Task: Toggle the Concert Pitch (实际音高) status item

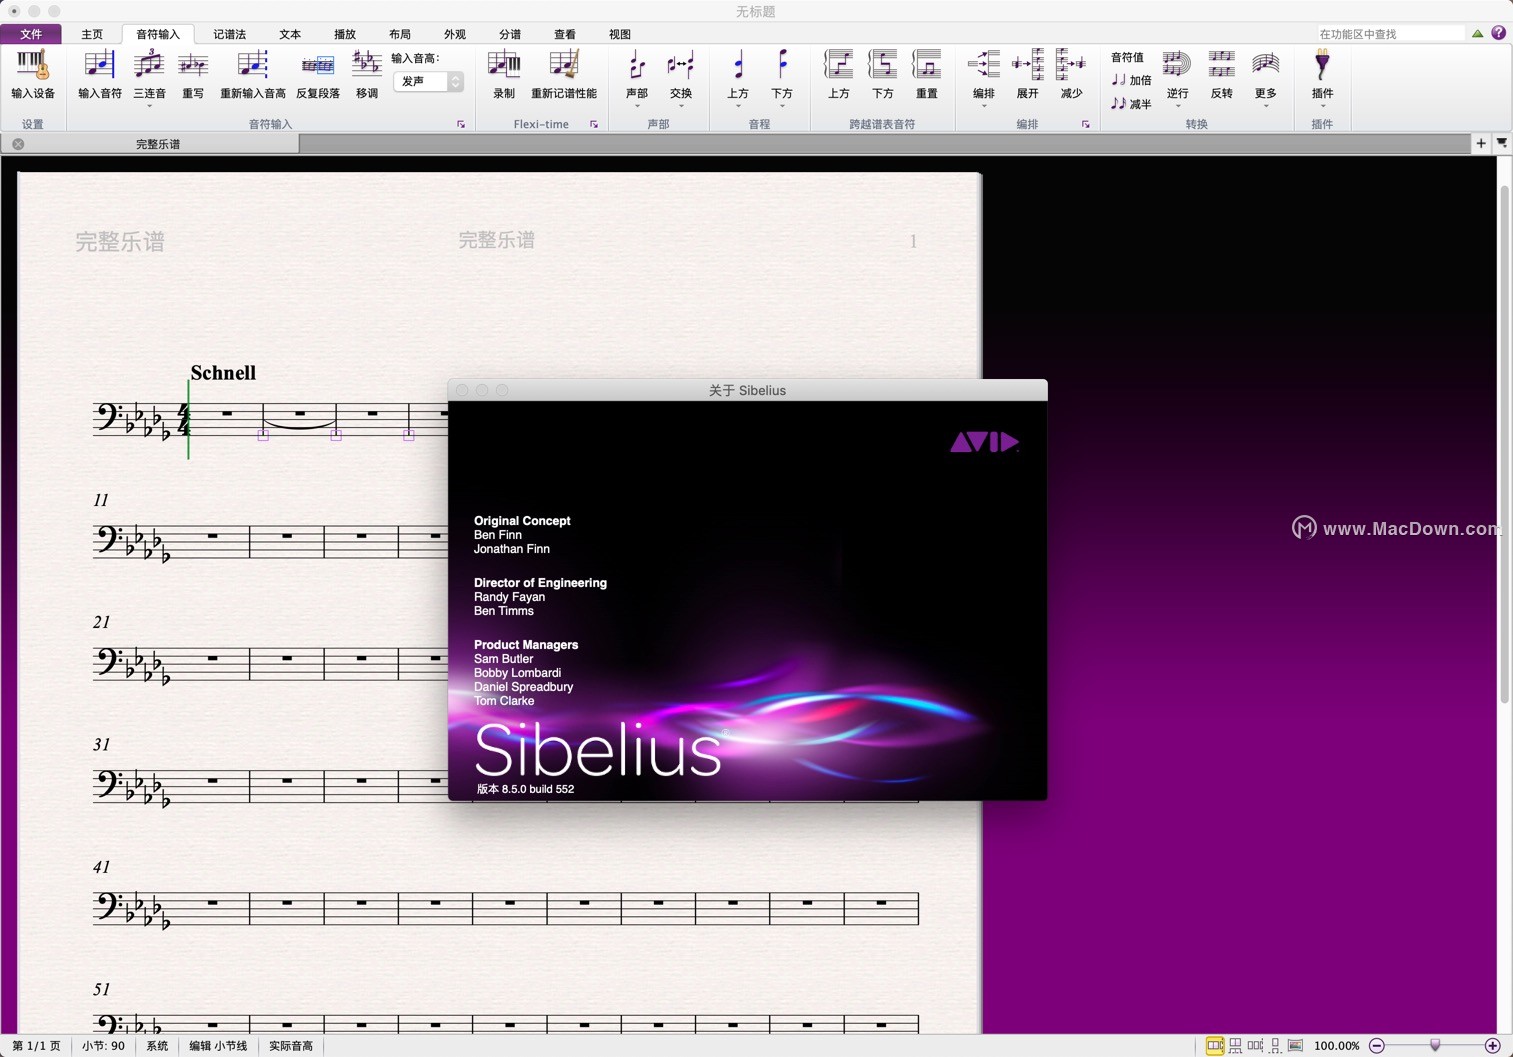Action: click(x=291, y=1046)
